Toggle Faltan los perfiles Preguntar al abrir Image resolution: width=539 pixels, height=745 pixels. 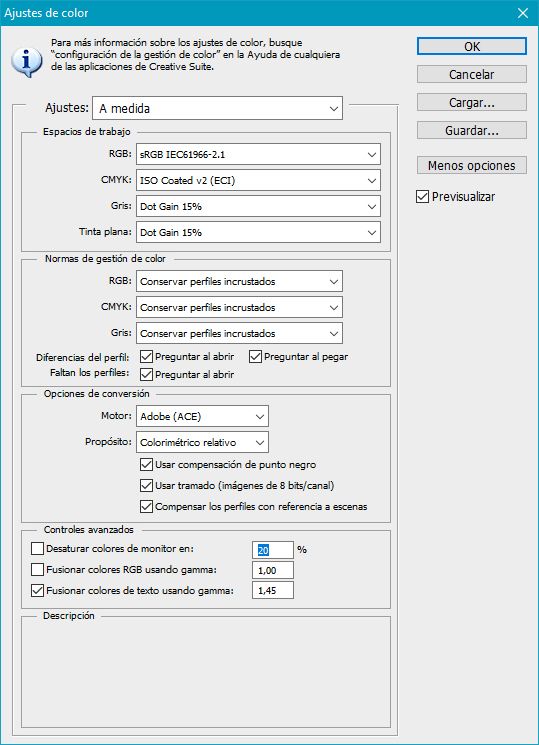[x=146, y=374]
